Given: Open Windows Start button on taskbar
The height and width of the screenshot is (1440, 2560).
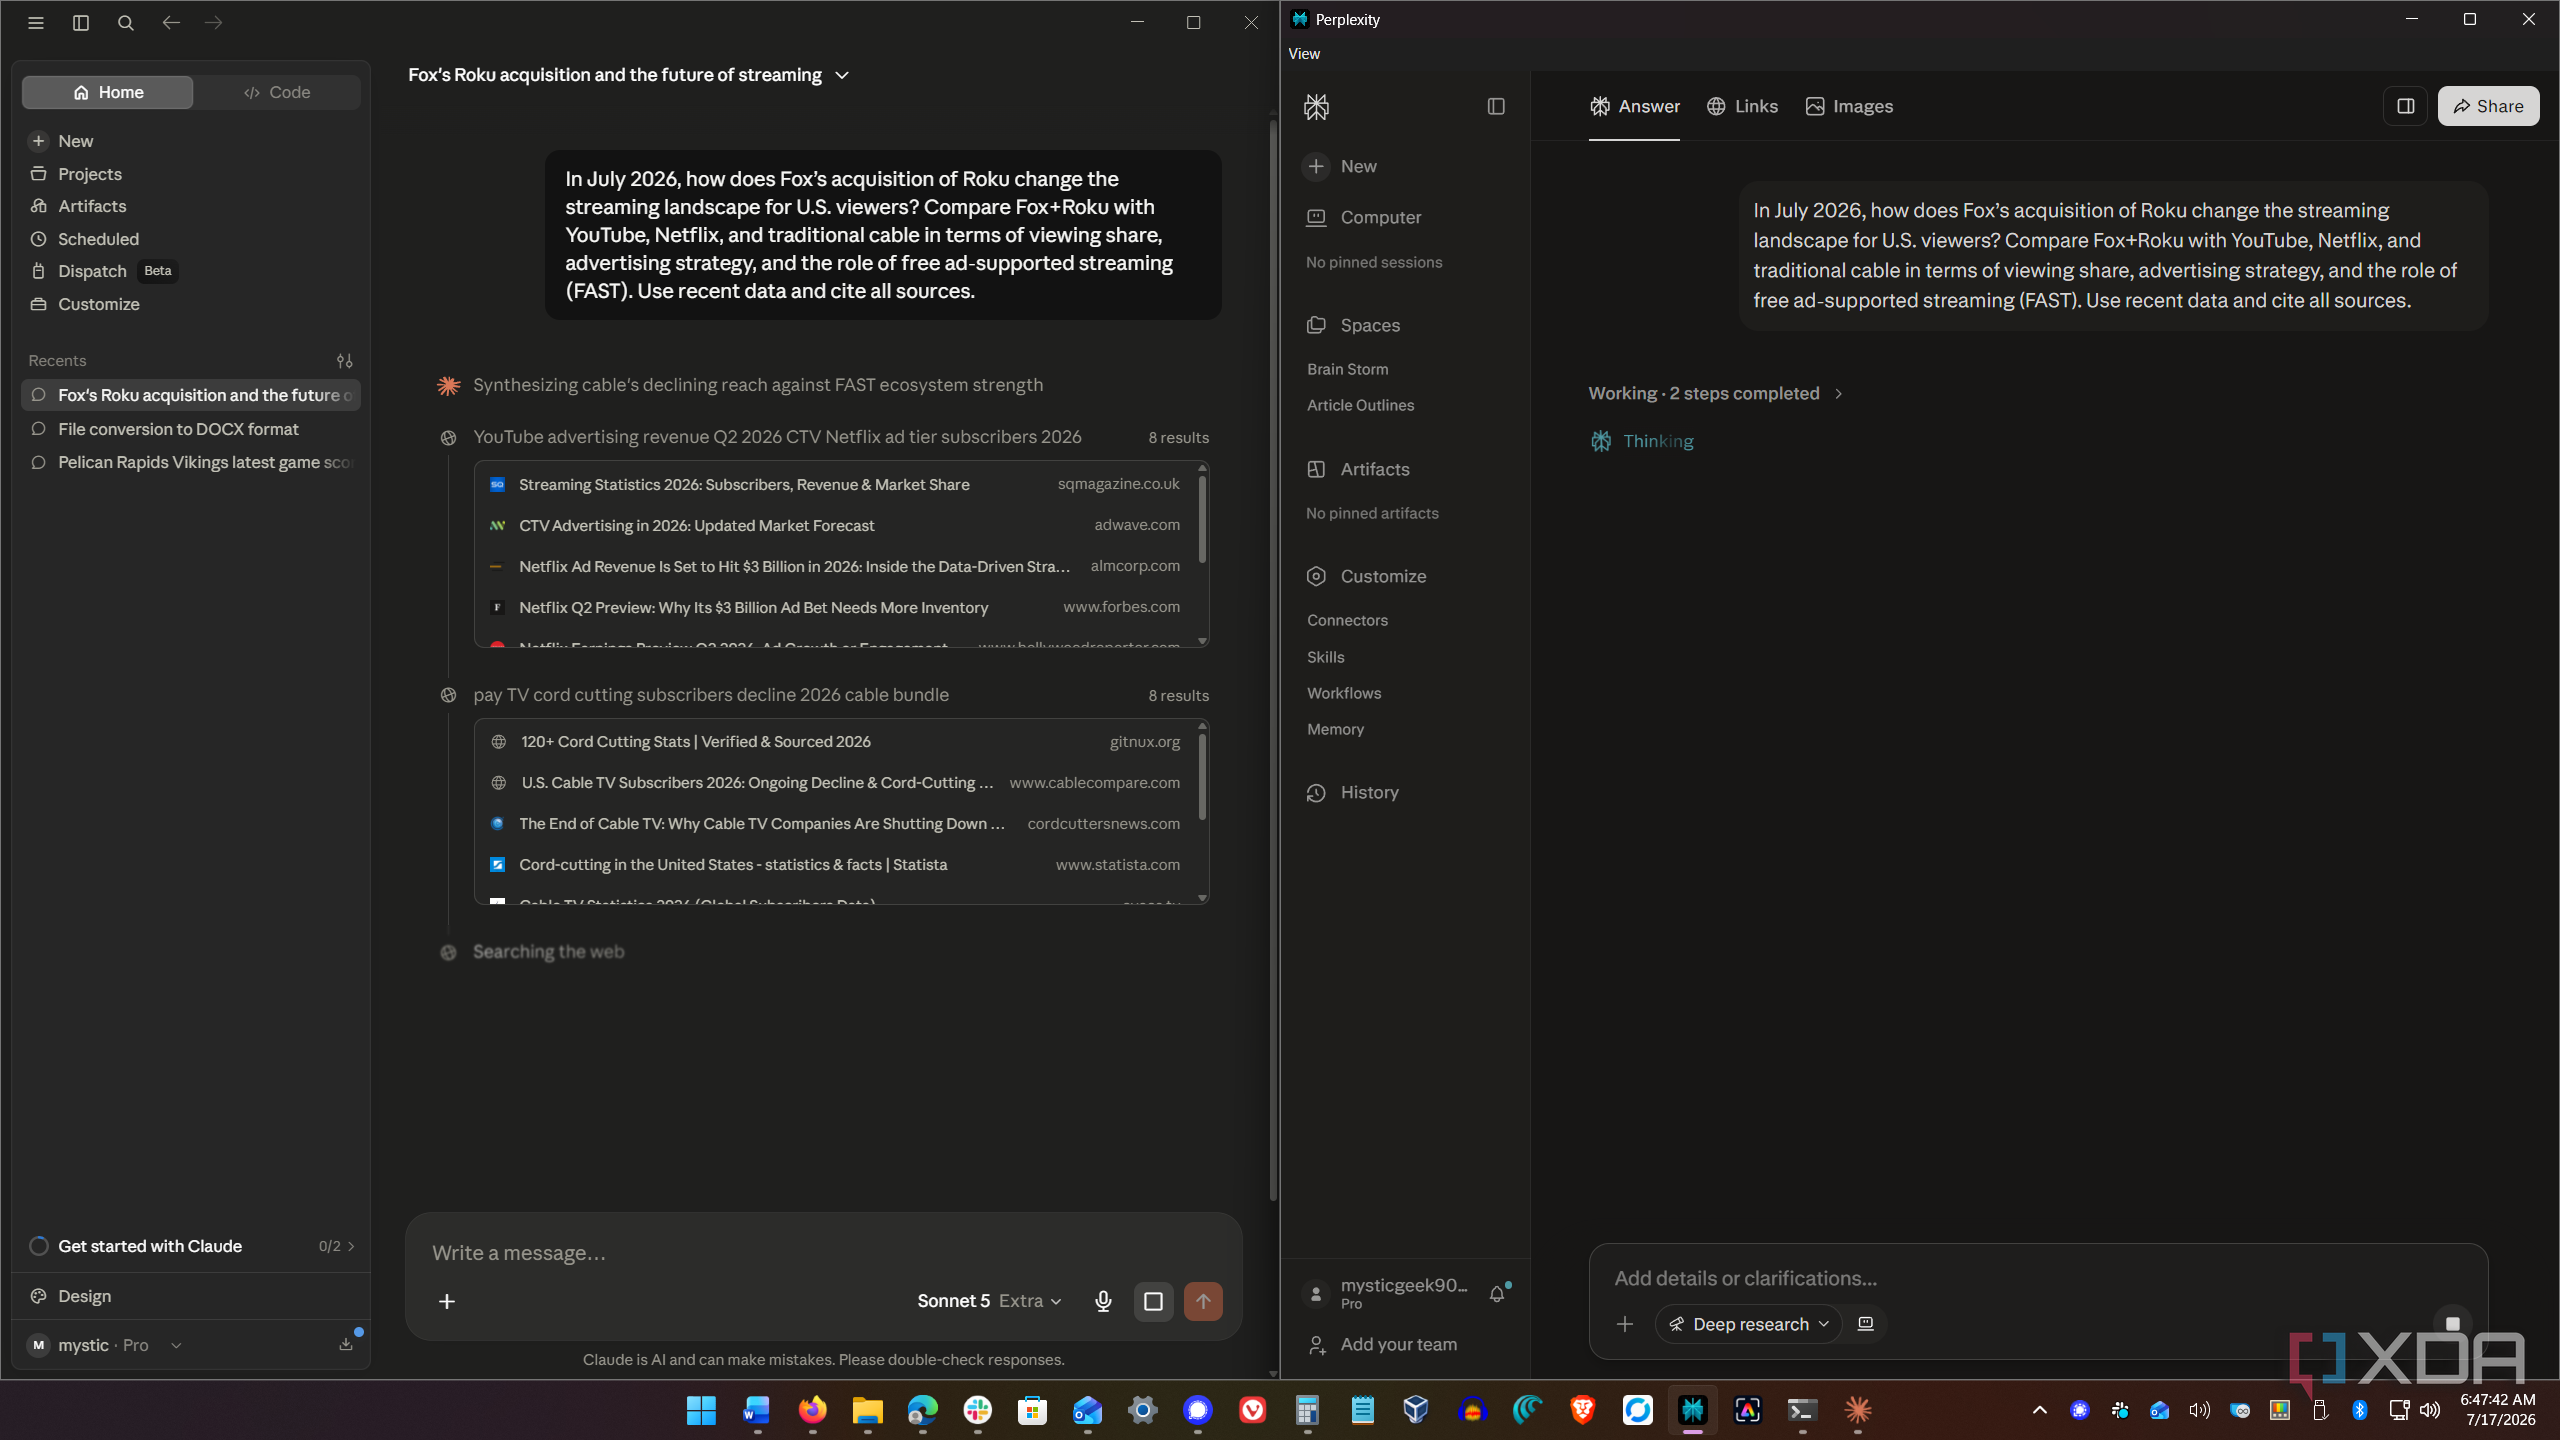Looking at the screenshot, I should click(701, 1411).
